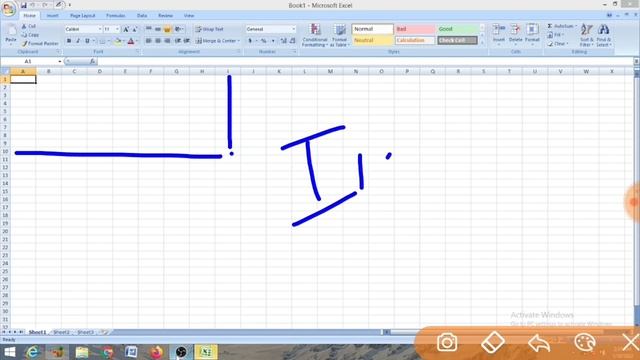The image size is (640, 360).
Task: Apply the Calculation cell style
Action: pos(415,40)
